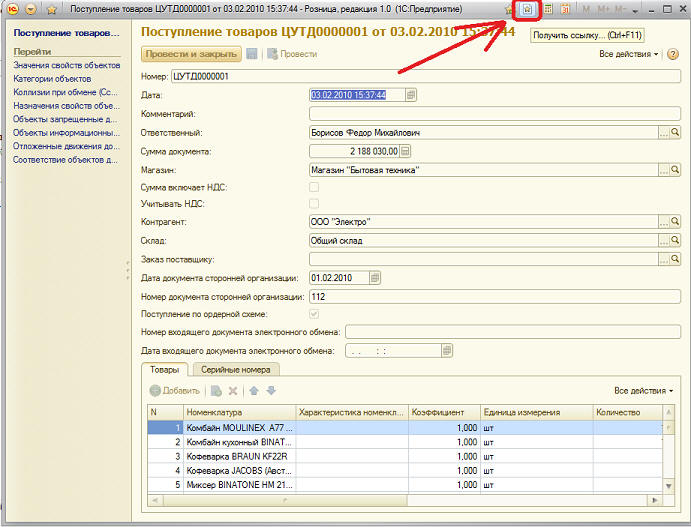Viewport: 691px width, 527px height.
Task: Toggle the Учитывать НДС checkbox
Action: click(314, 204)
